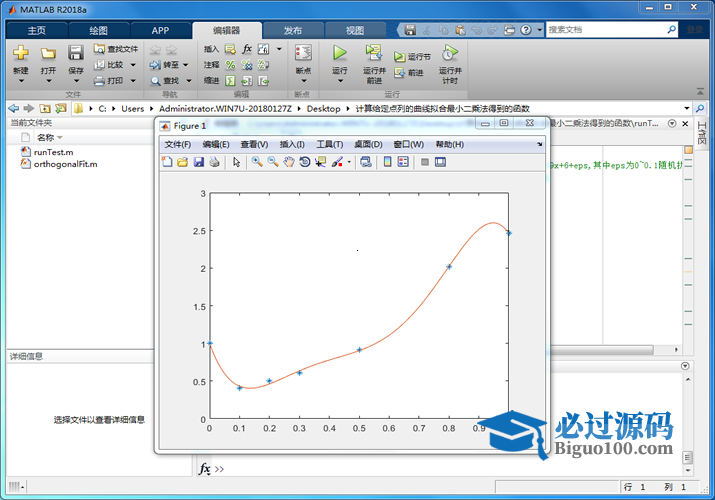Click the Open (打开) folder icon
Screen dimensions: 715x500
(x=48, y=53)
